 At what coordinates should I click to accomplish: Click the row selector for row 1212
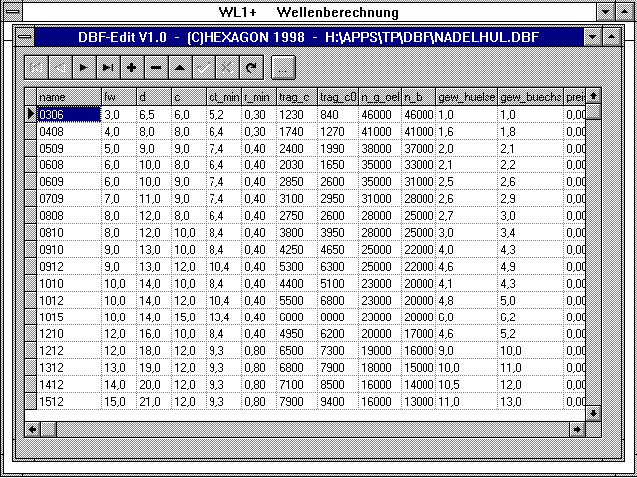point(30,352)
